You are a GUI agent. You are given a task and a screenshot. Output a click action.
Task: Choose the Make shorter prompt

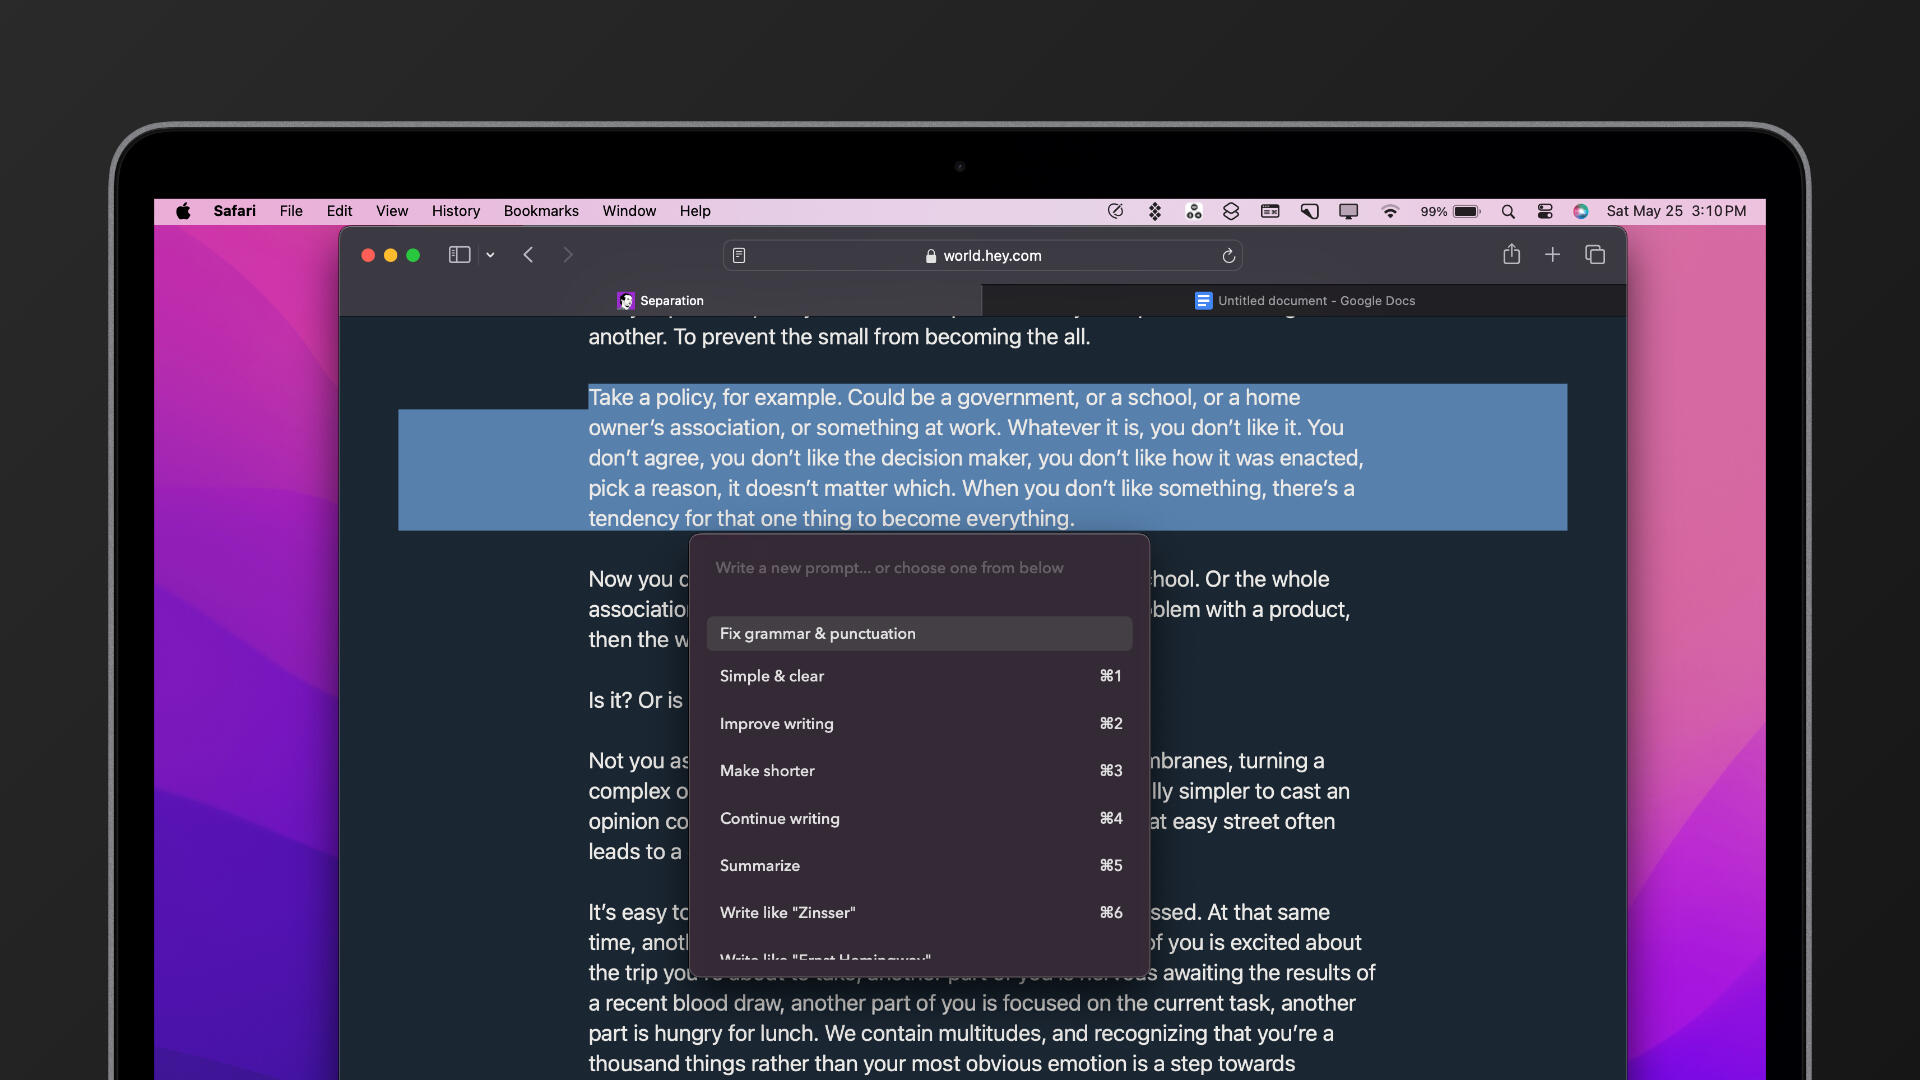[768, 771]
